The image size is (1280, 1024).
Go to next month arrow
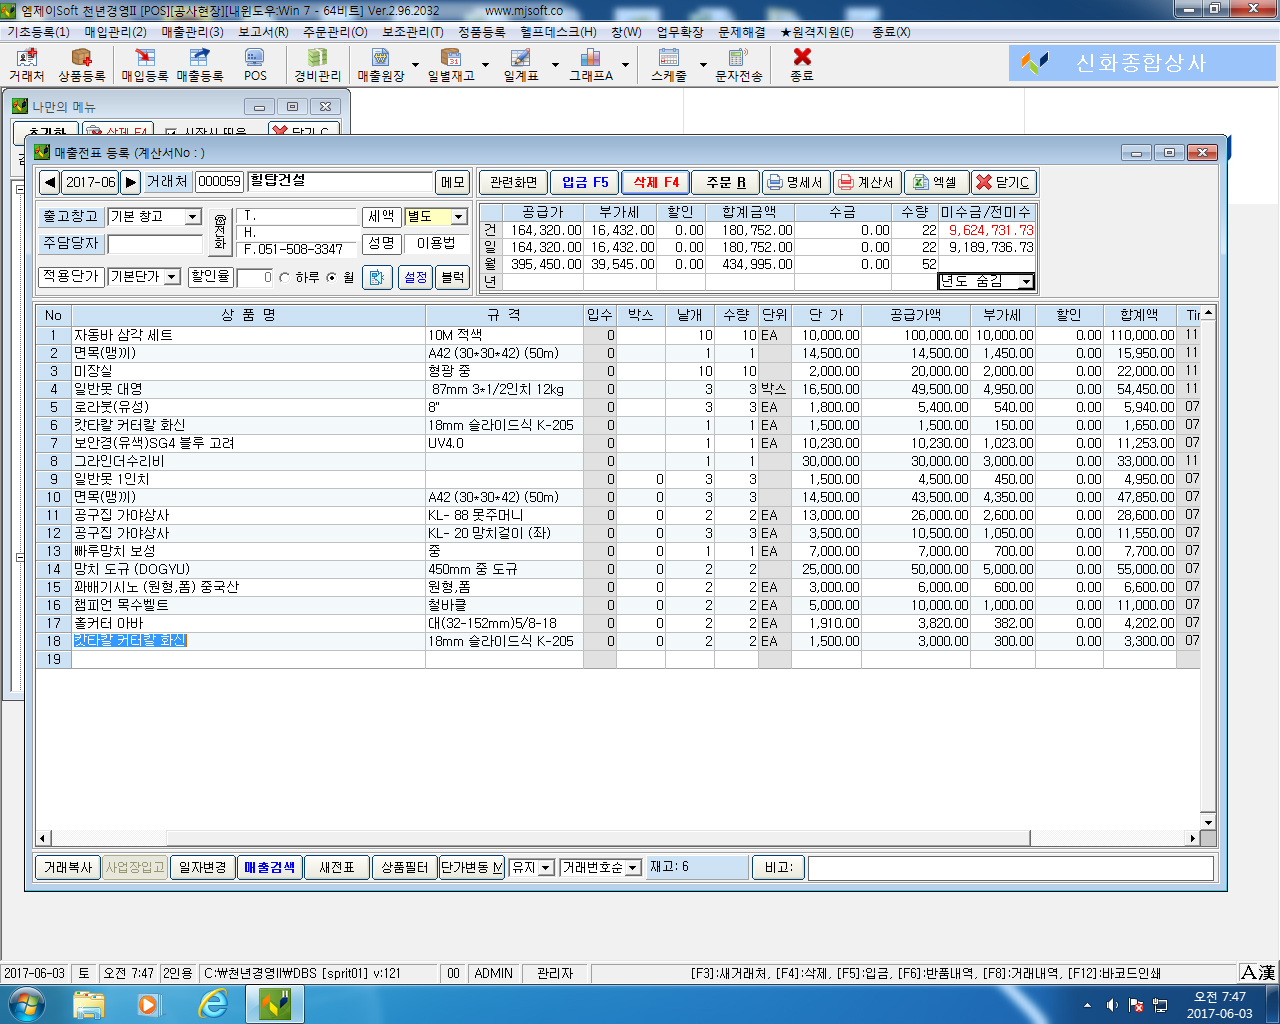[x=131, y=182]
